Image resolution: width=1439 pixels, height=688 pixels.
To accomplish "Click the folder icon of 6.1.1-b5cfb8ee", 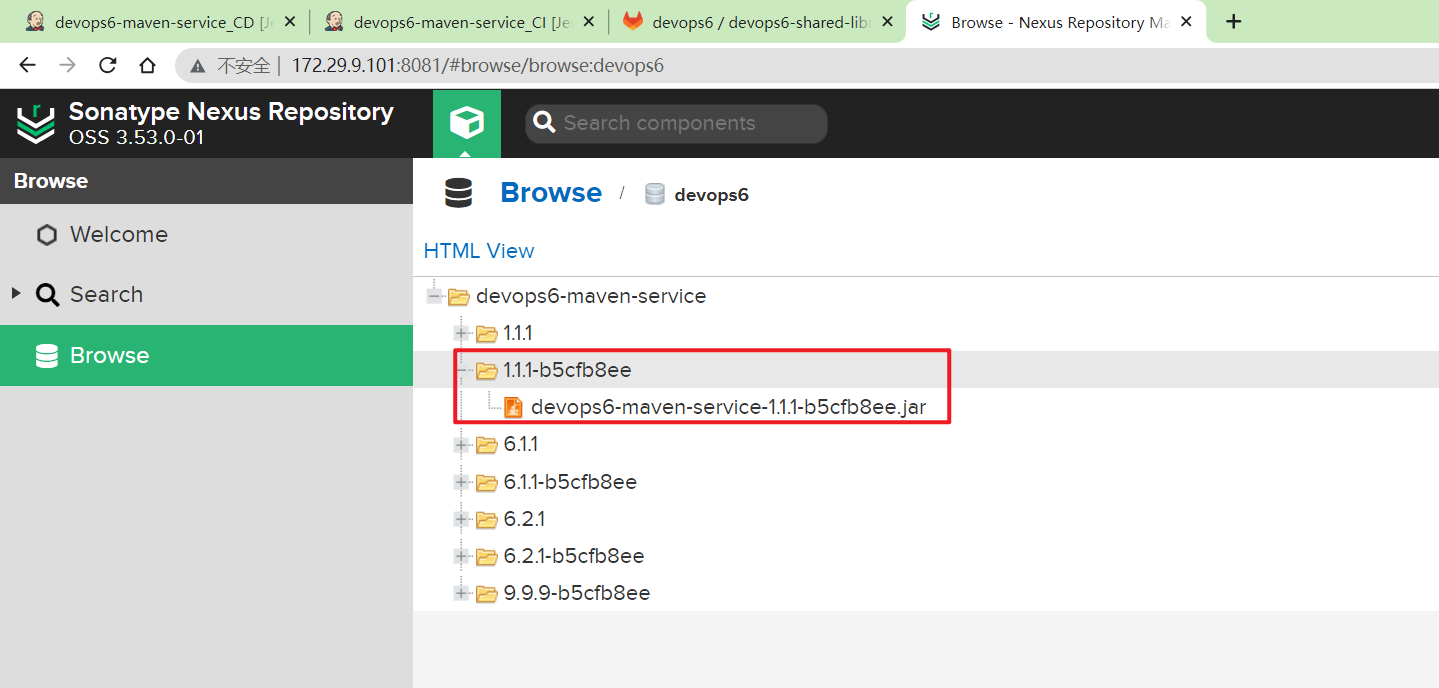I will 487,483.
